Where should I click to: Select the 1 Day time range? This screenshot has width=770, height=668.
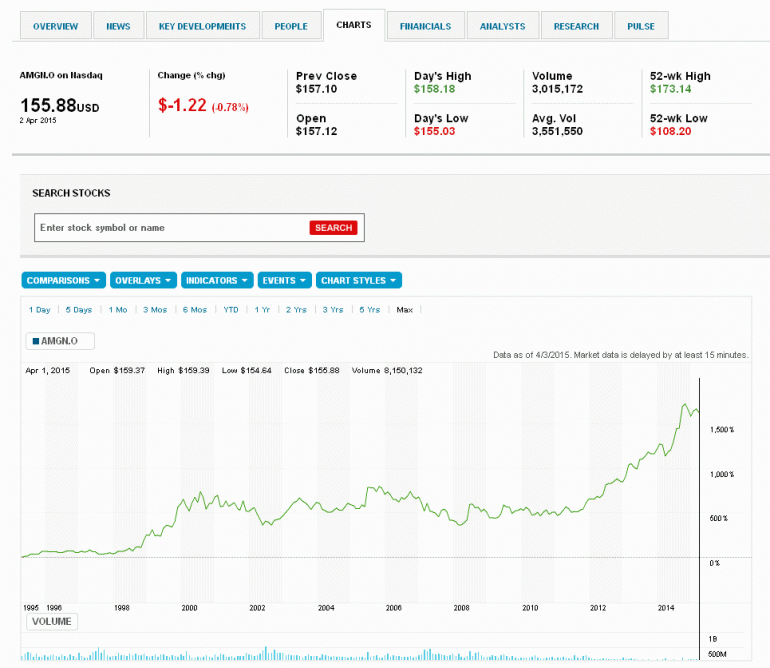point(39,310)
